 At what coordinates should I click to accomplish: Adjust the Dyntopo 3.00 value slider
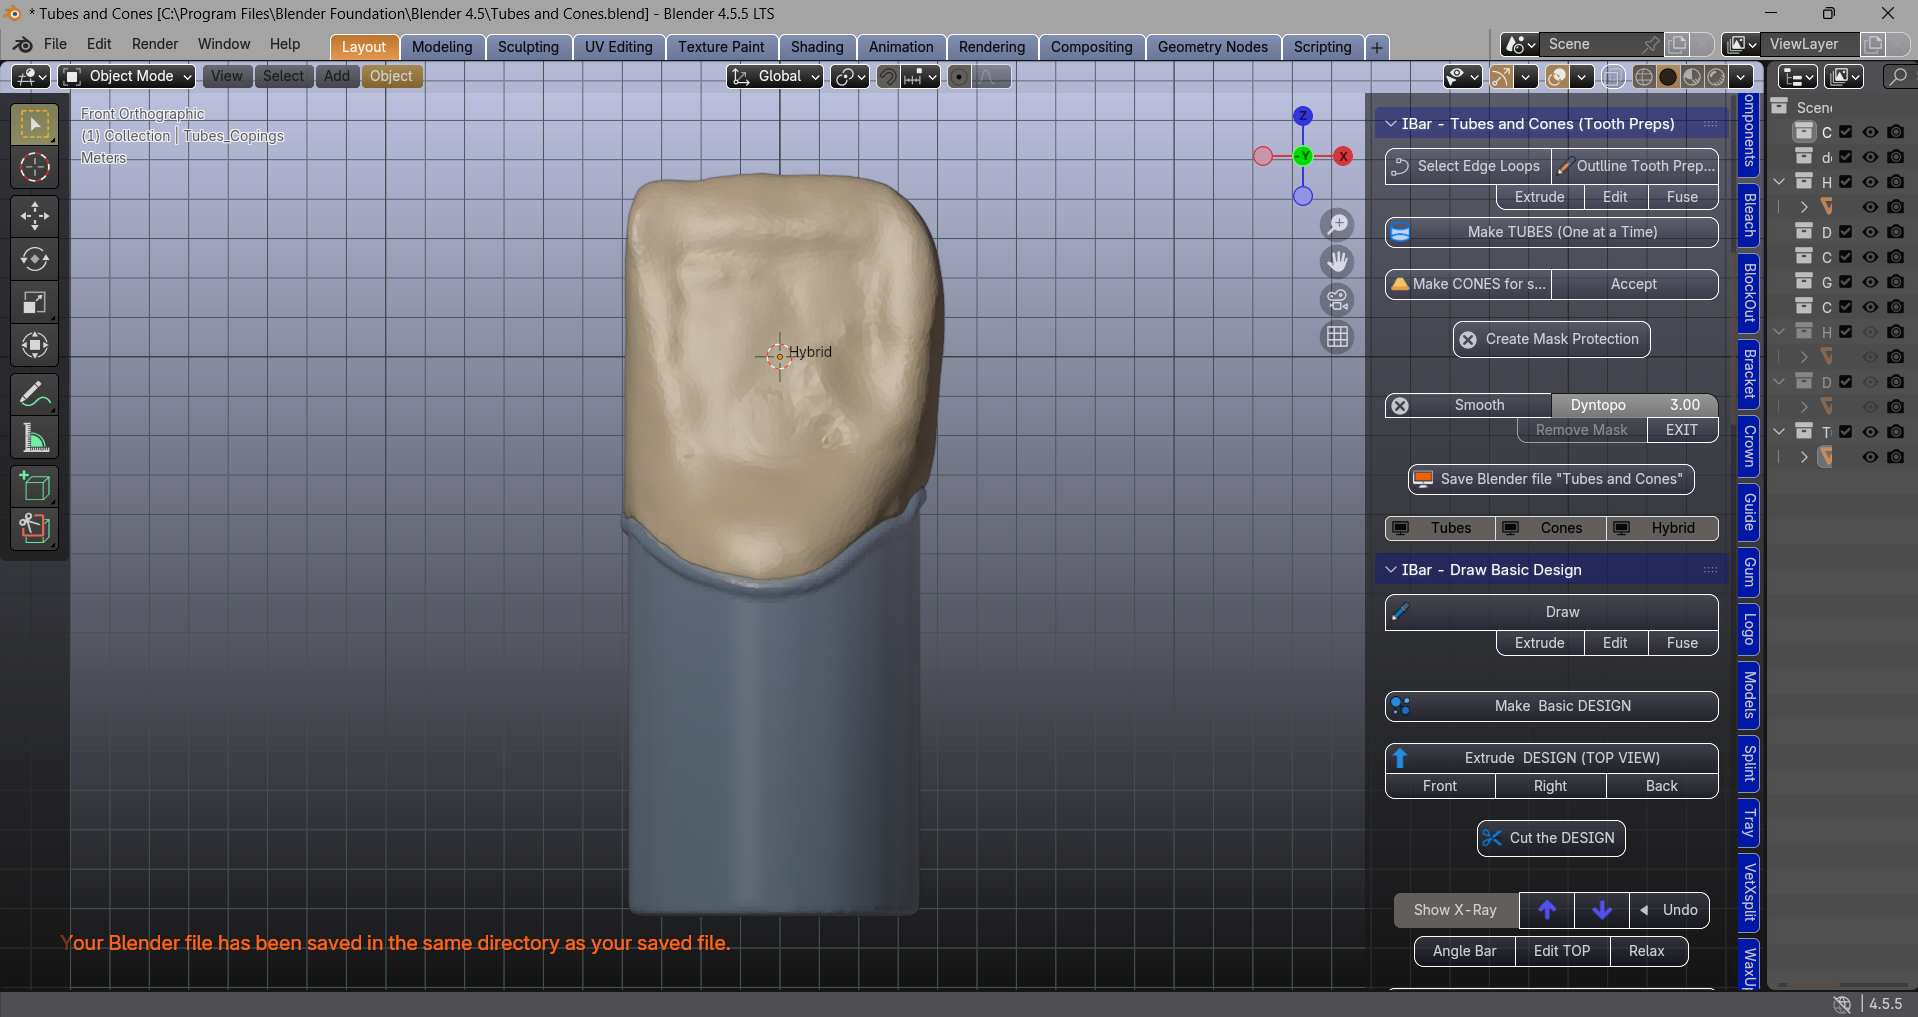click(x=1634, y=405)
